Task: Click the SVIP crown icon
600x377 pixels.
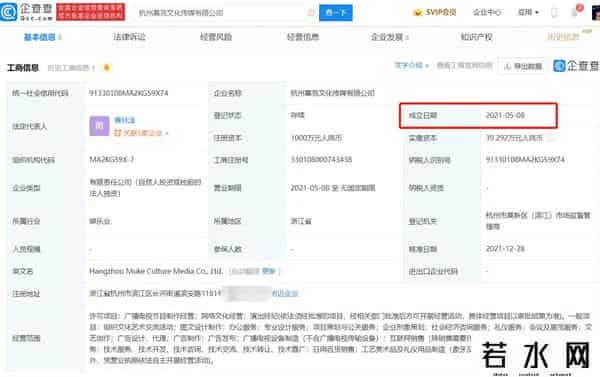Action: (x=417, y=13)
